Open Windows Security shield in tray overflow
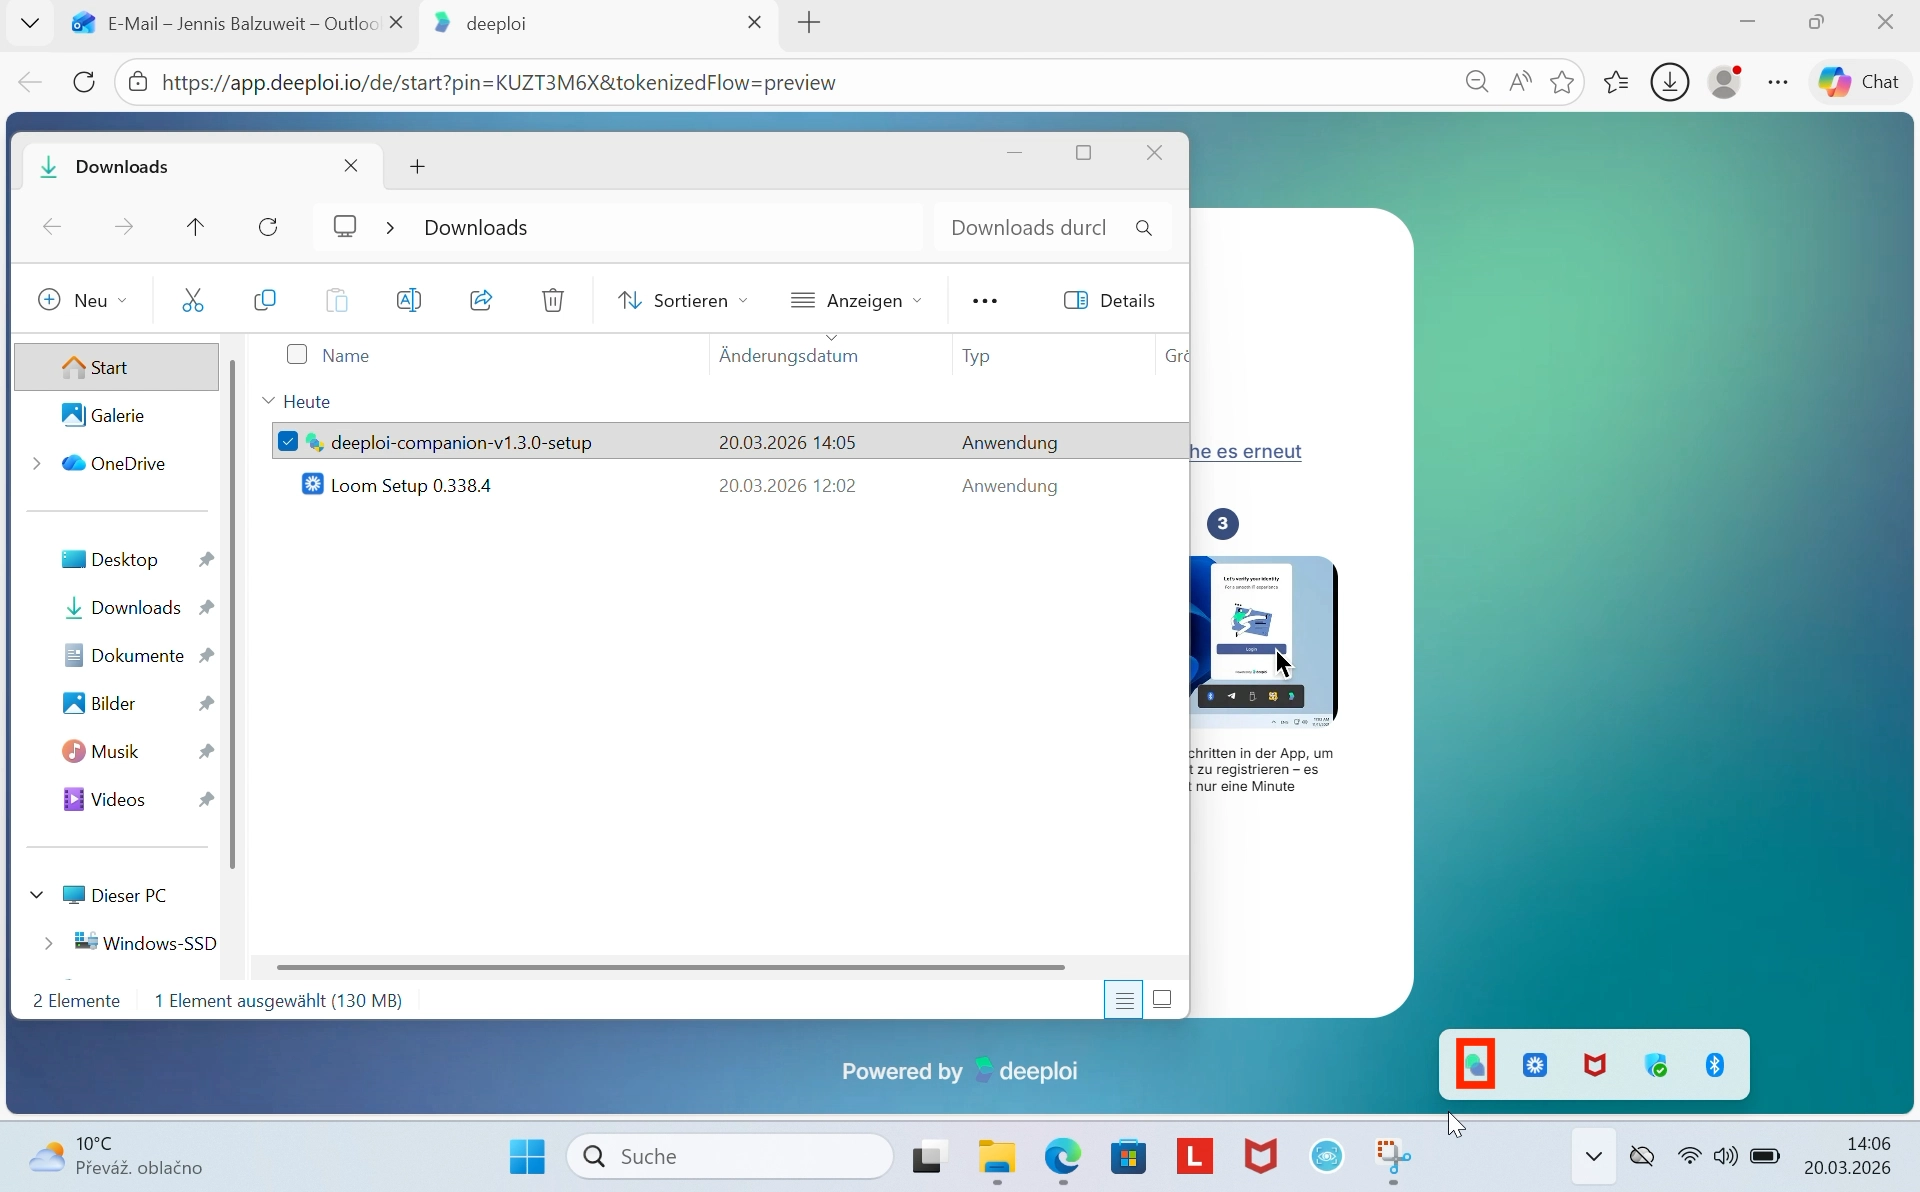The image size is (1920, 1192). (1656, 1065)
